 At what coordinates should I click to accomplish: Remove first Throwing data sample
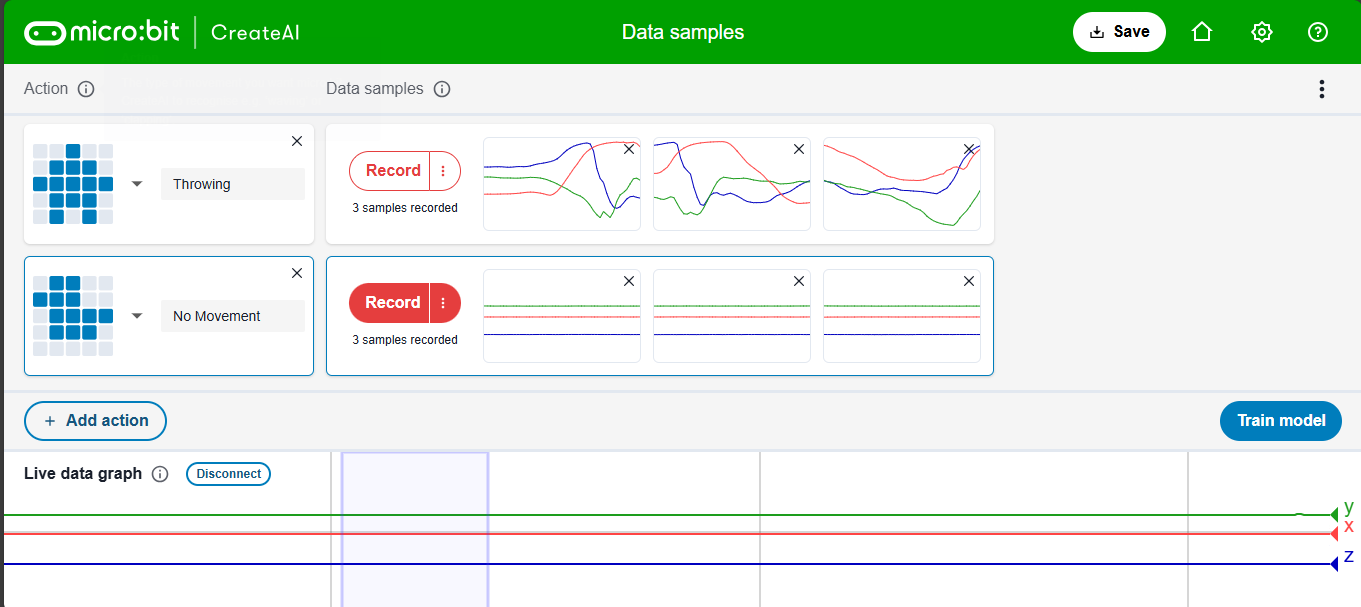[x=628, y=149]
